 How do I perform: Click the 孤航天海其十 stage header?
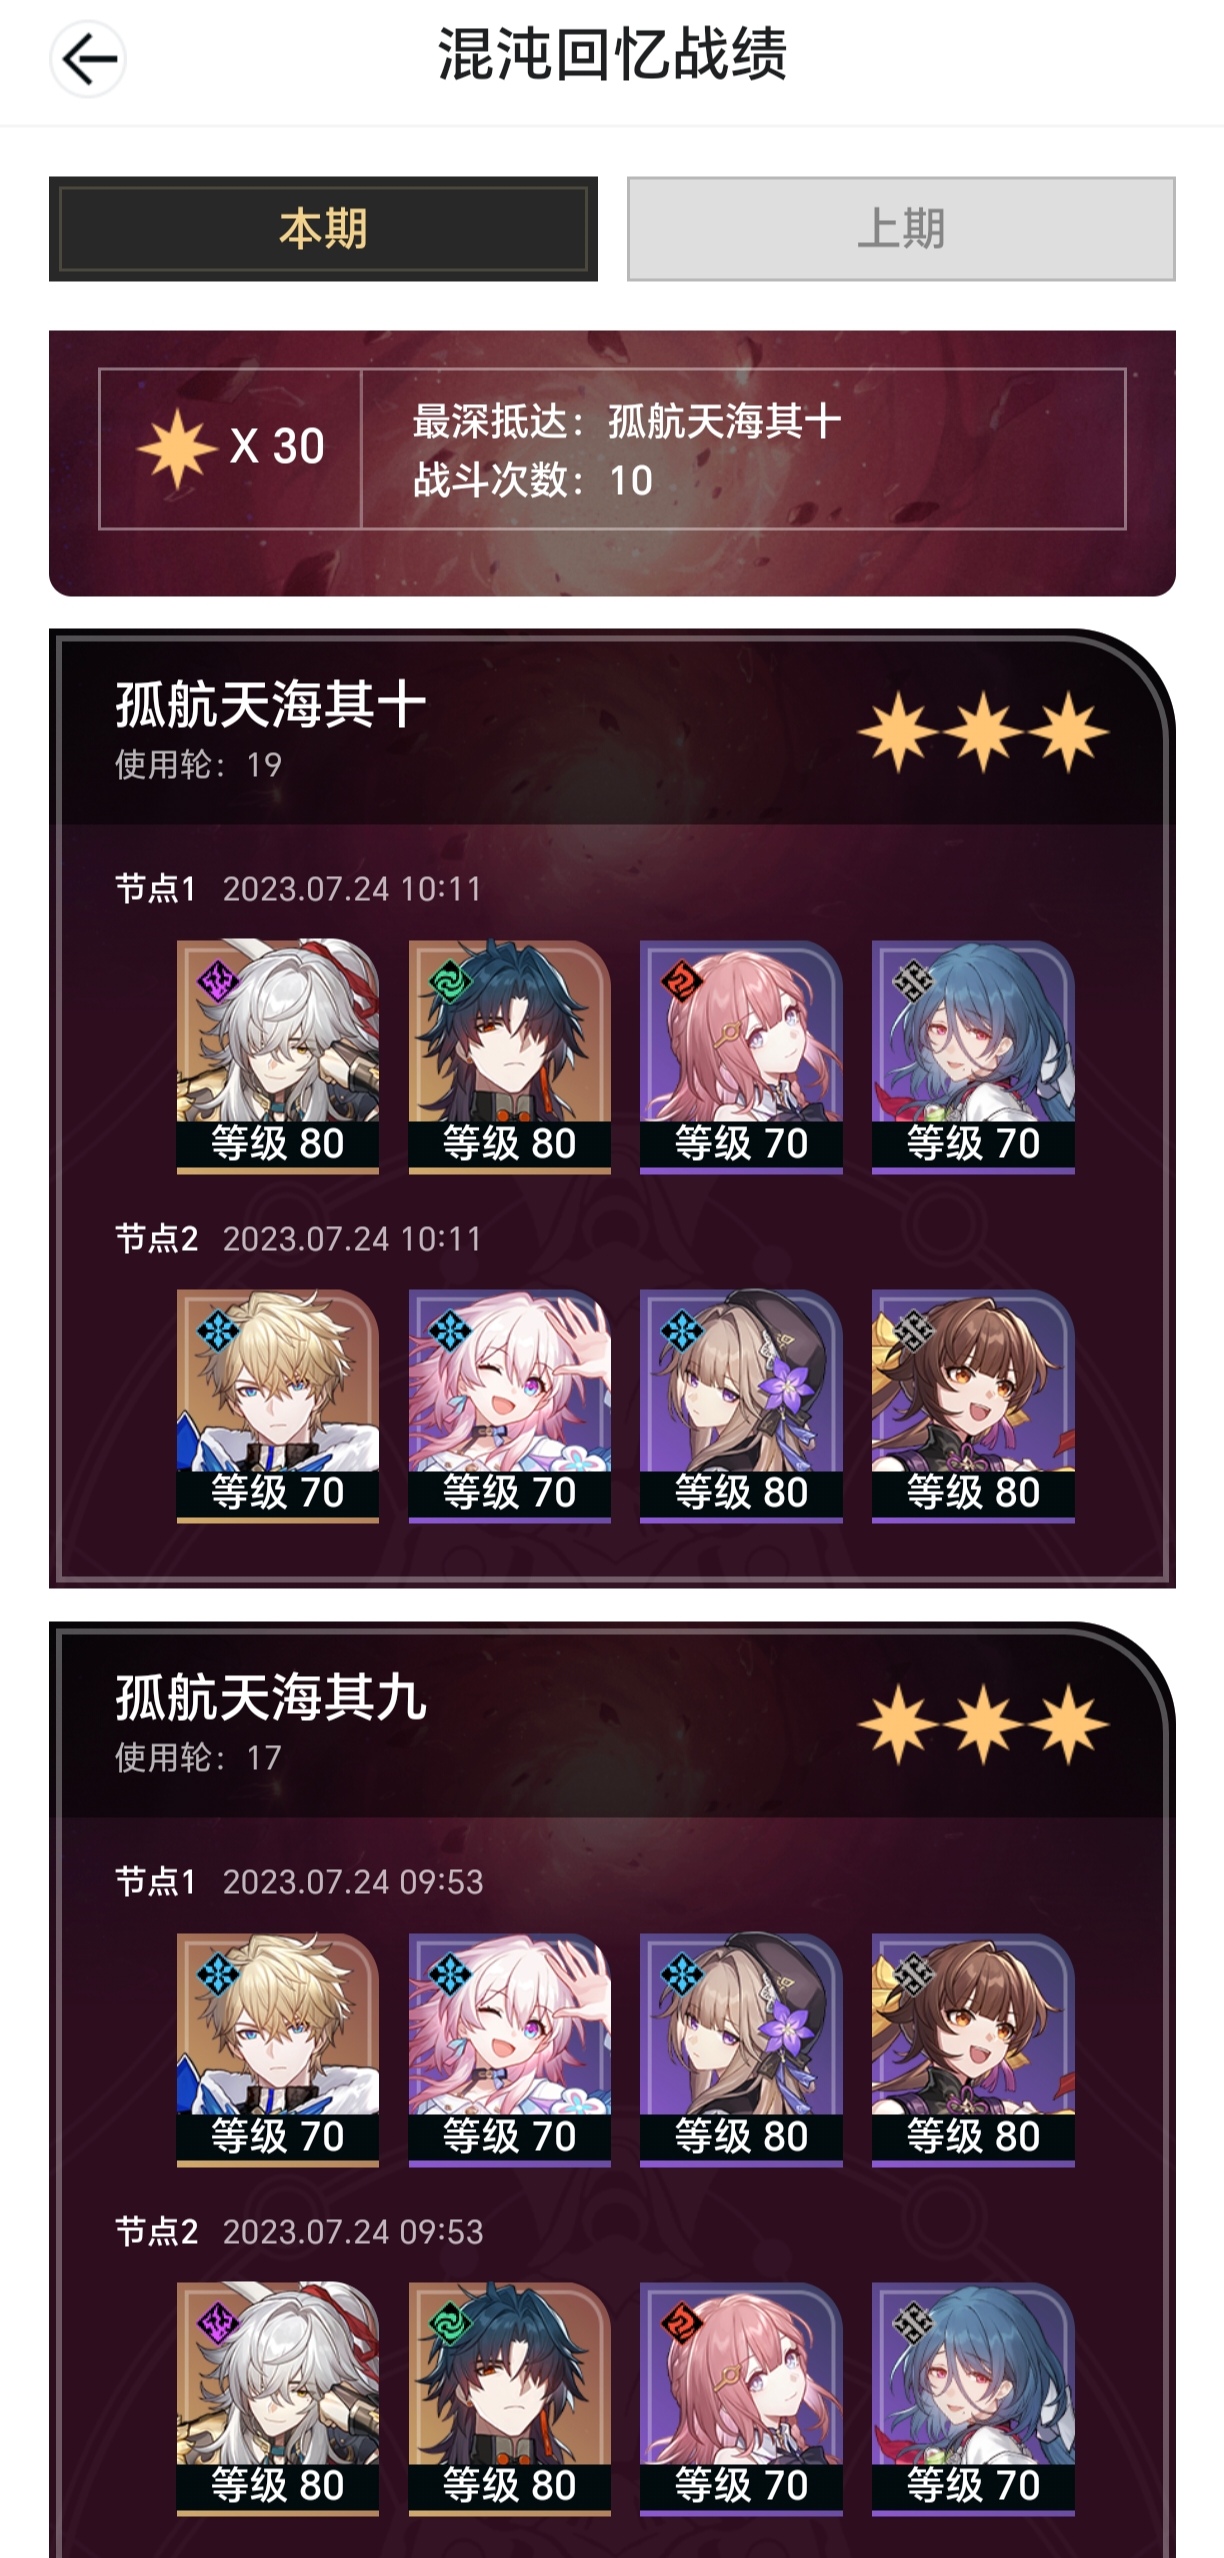(x=271, y=704)
